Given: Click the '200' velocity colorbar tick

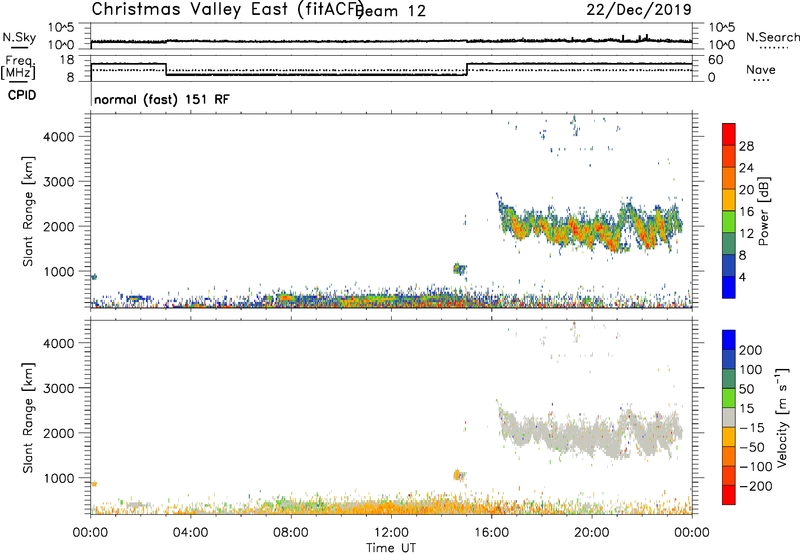Looking at the screenshot, I should tap(751, 350).
